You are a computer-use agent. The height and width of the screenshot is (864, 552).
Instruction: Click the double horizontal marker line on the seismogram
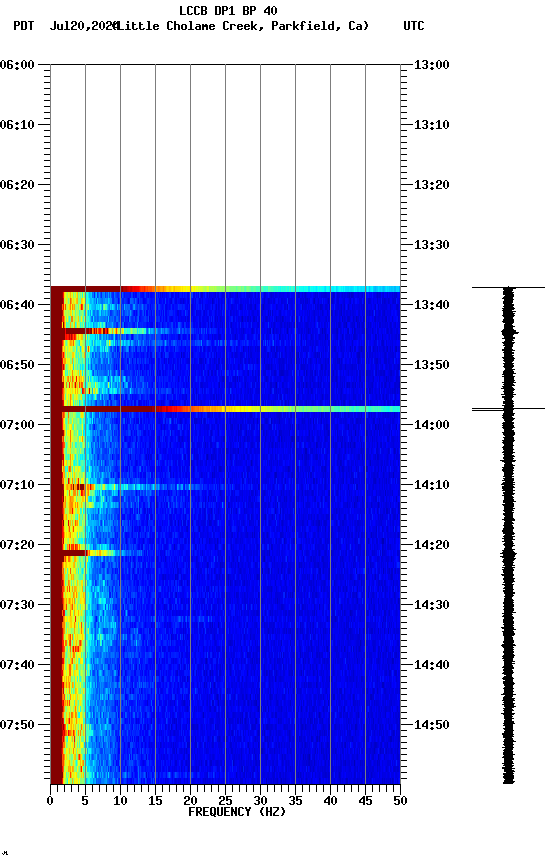[x=508, y=409]
